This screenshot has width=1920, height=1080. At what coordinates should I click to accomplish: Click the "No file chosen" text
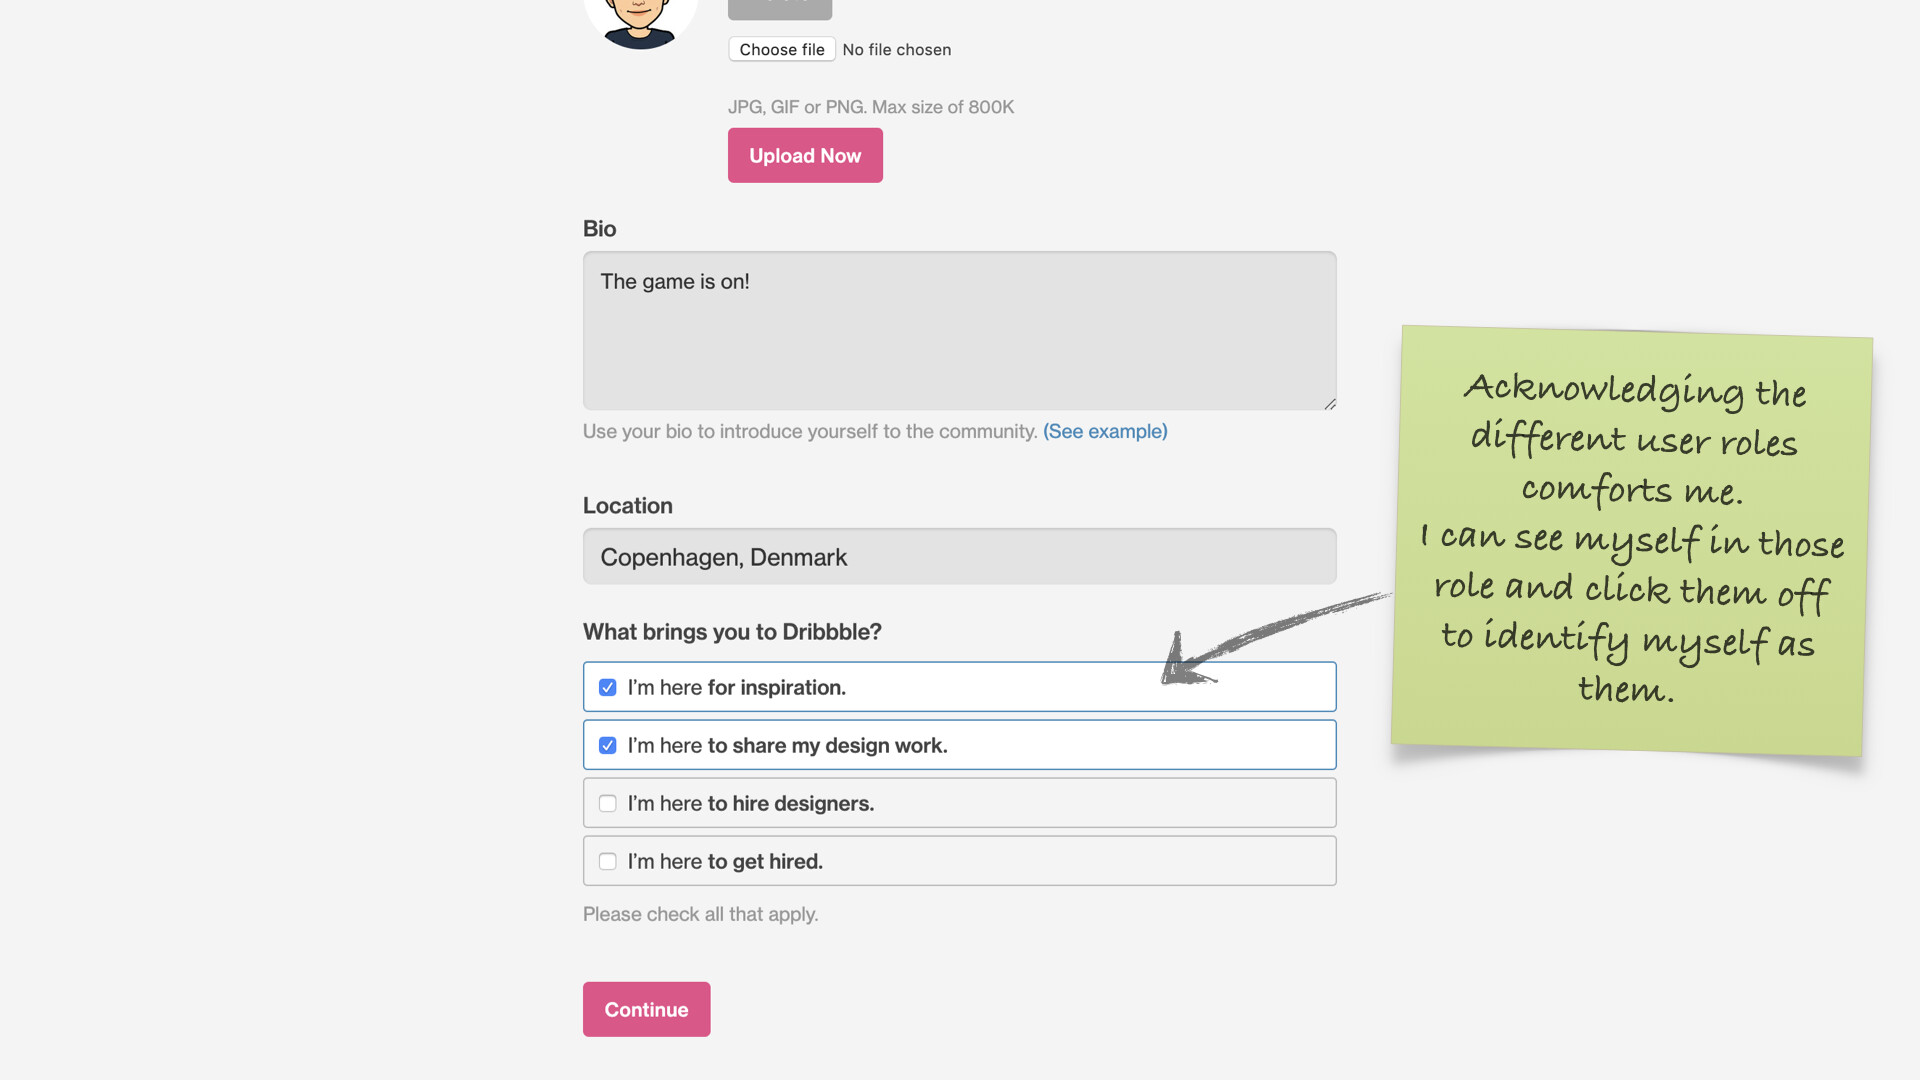896,50
